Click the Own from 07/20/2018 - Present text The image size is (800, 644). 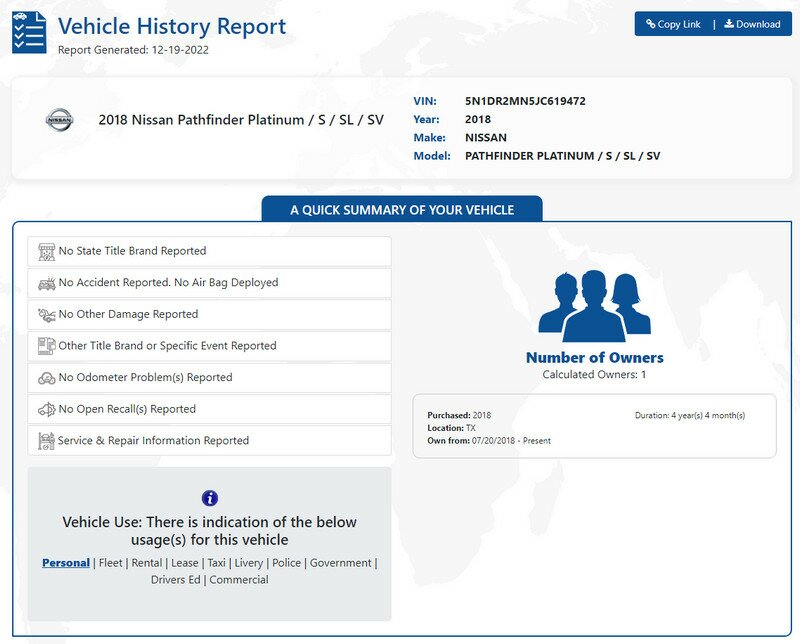pos(489,441)
